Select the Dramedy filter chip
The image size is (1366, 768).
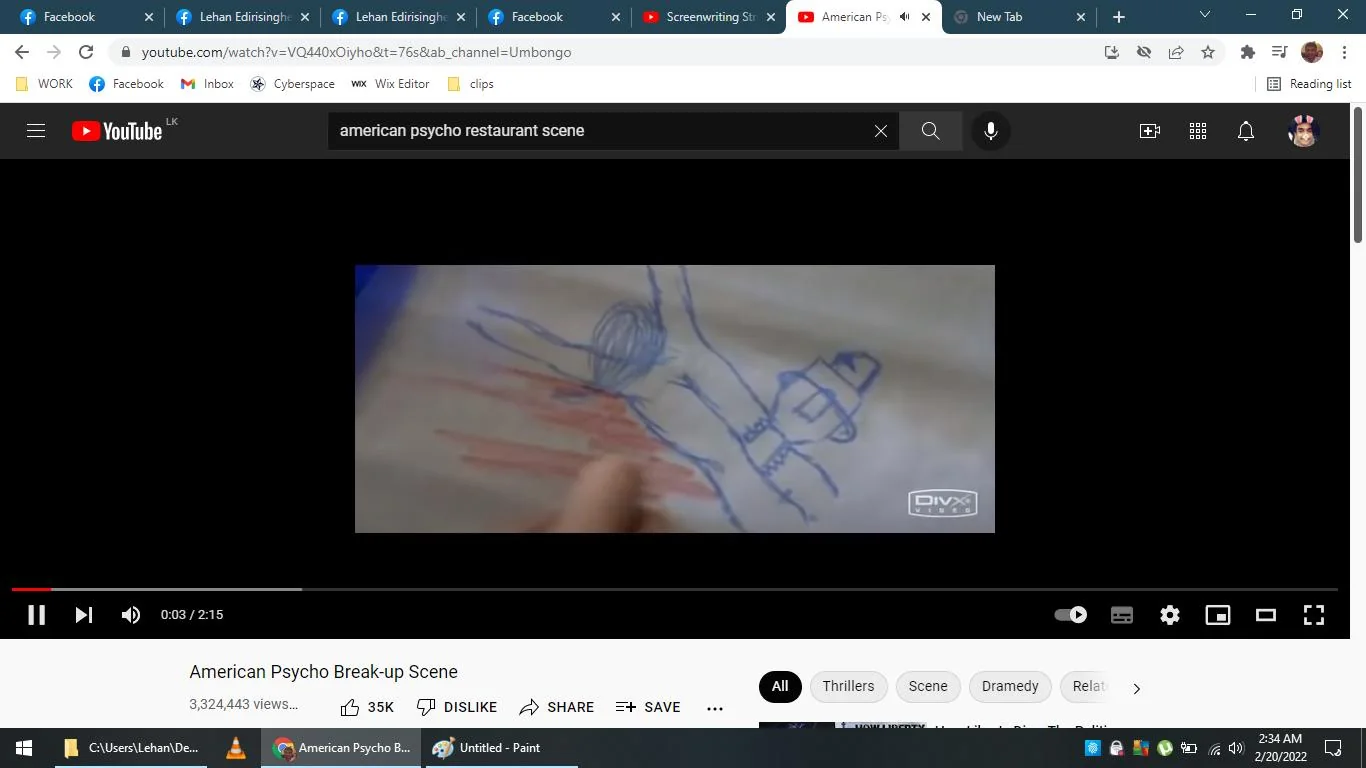(1010, 686)
